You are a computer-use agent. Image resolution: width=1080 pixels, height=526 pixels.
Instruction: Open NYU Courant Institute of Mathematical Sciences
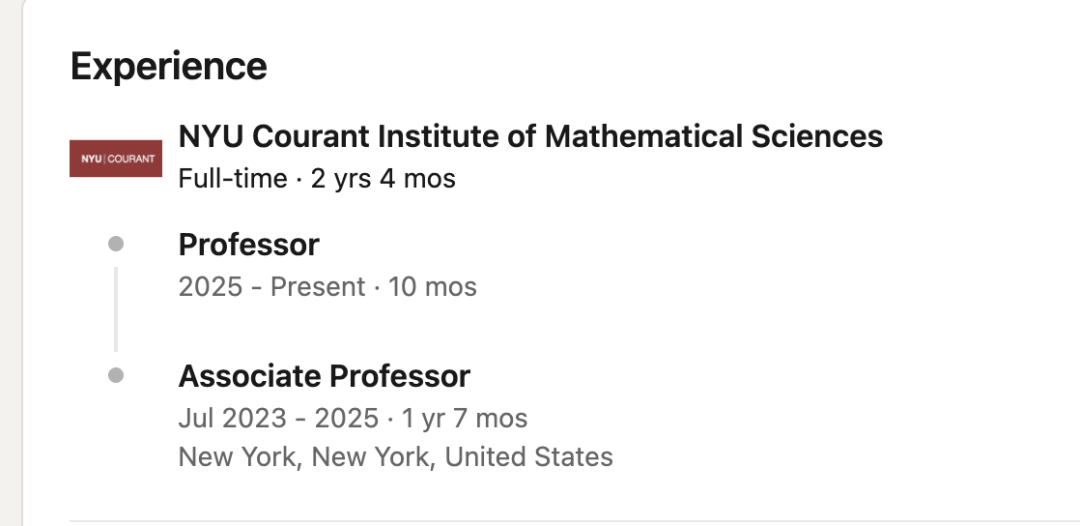[530, 136]
